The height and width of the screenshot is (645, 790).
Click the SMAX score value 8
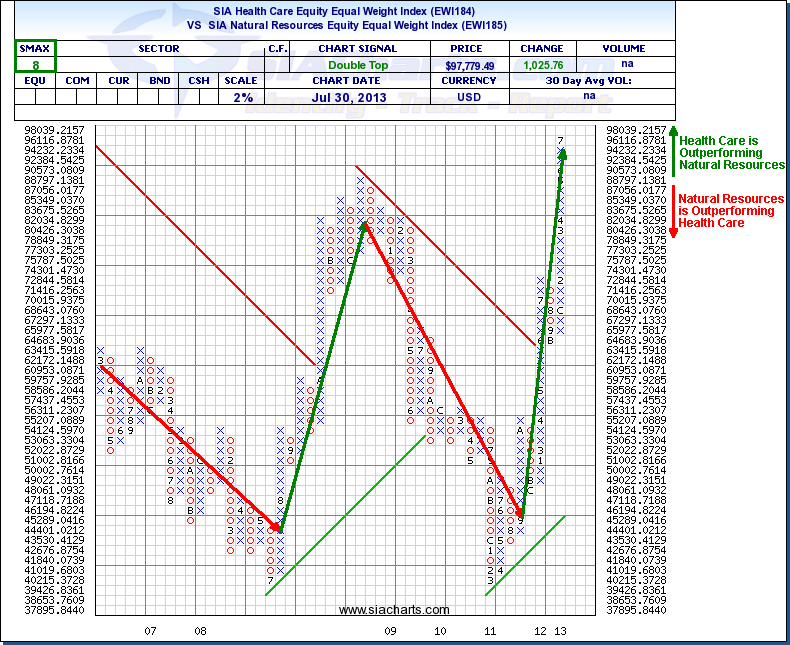(x=35, y=64)
